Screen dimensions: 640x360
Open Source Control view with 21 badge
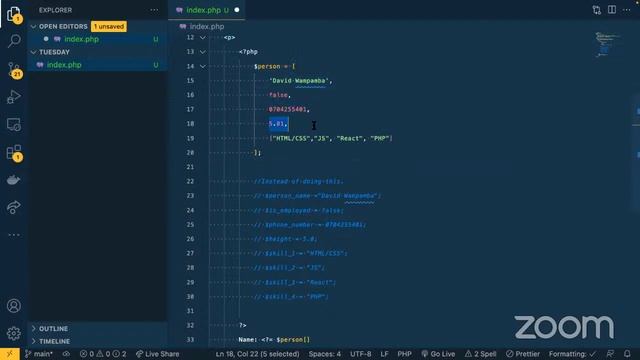tap(14, 69)
